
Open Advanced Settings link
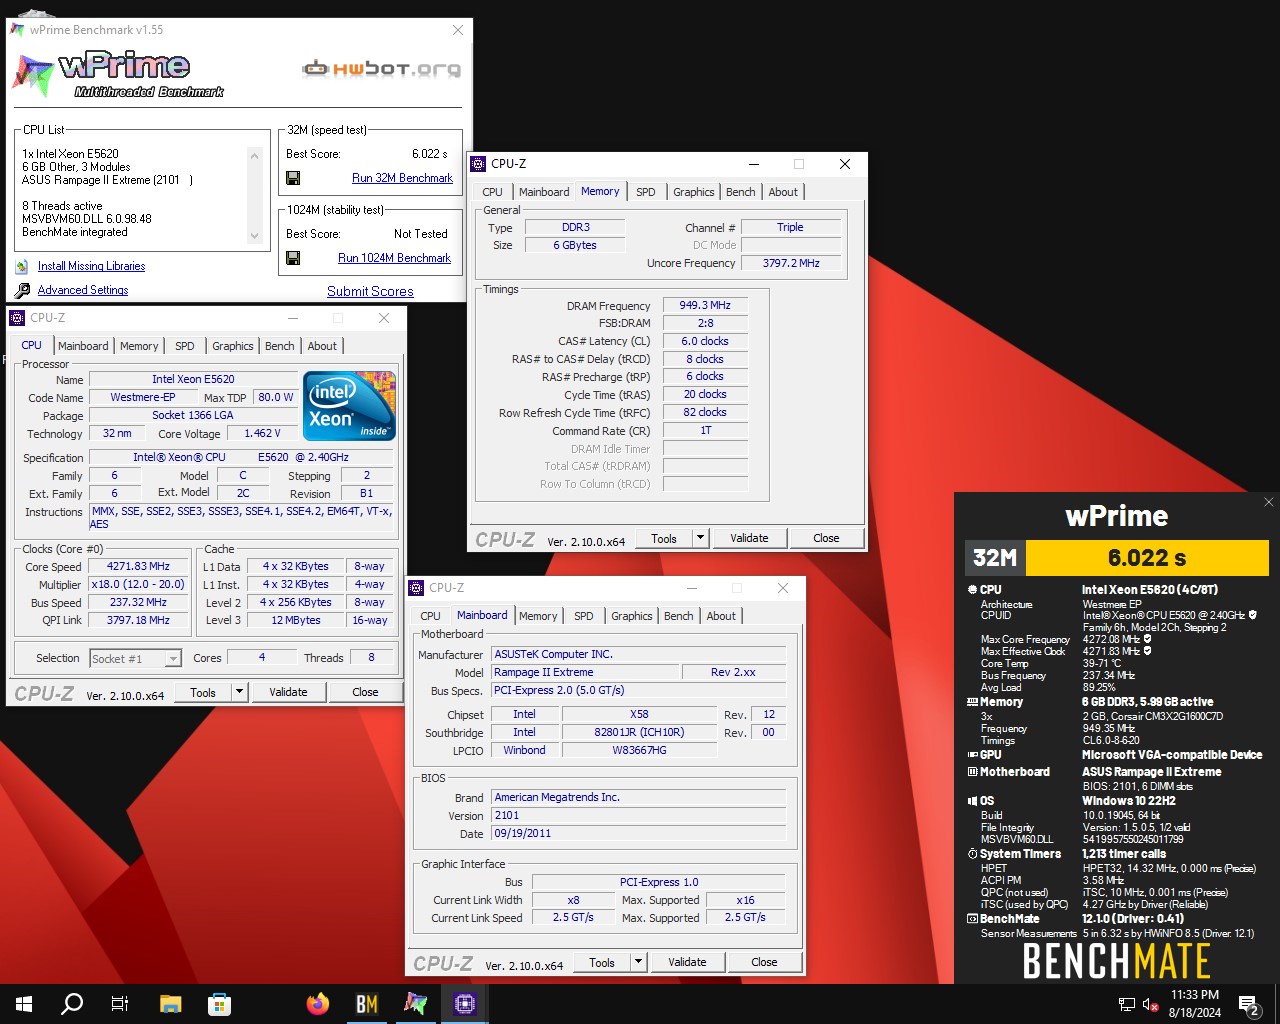pos(83,290)
